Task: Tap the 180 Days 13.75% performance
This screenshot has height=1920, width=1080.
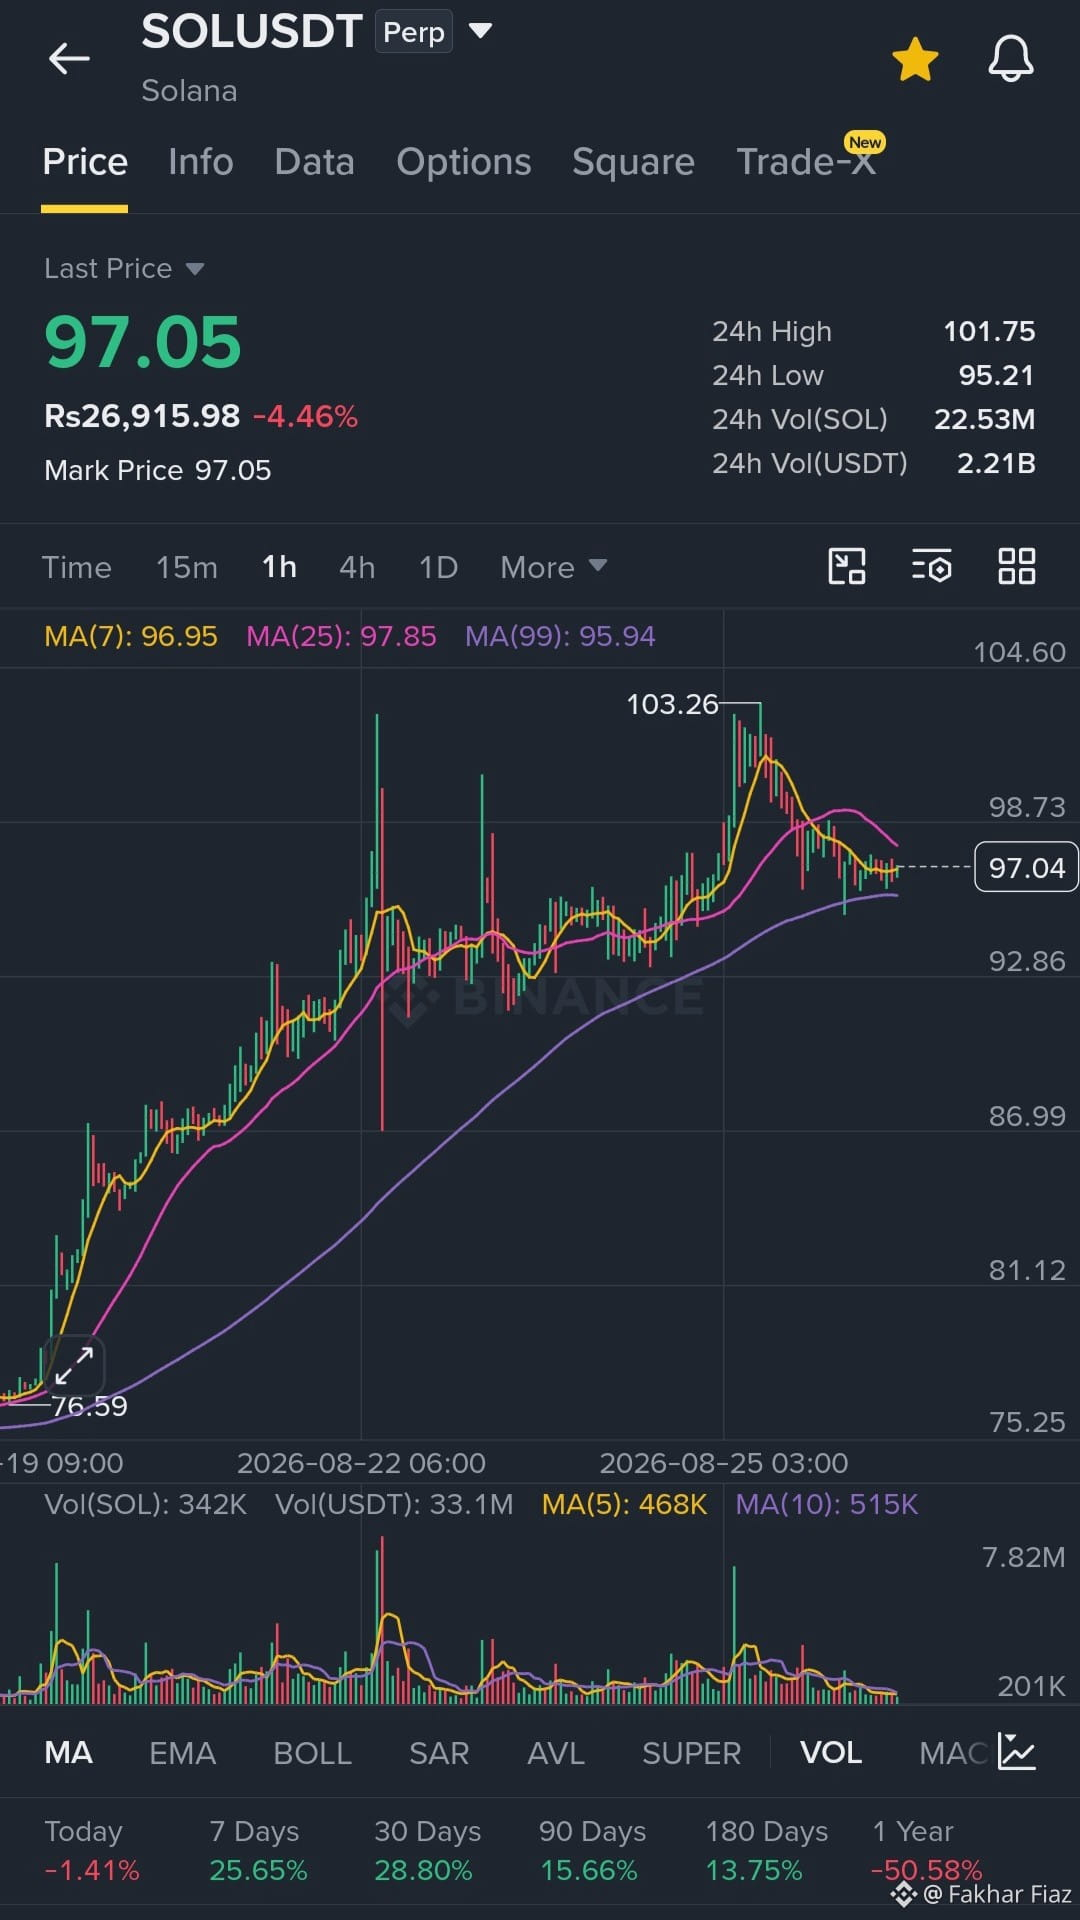Action: coord(766,1851)
